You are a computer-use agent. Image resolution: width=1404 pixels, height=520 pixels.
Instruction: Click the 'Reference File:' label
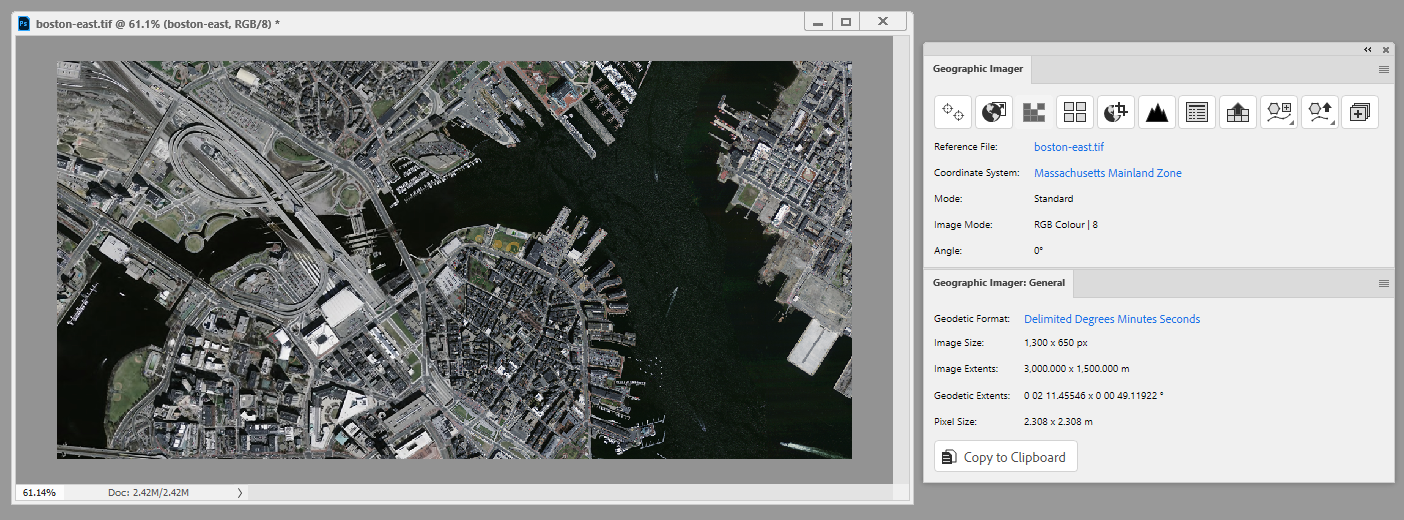pyautogui.click(x=966, y=147)
